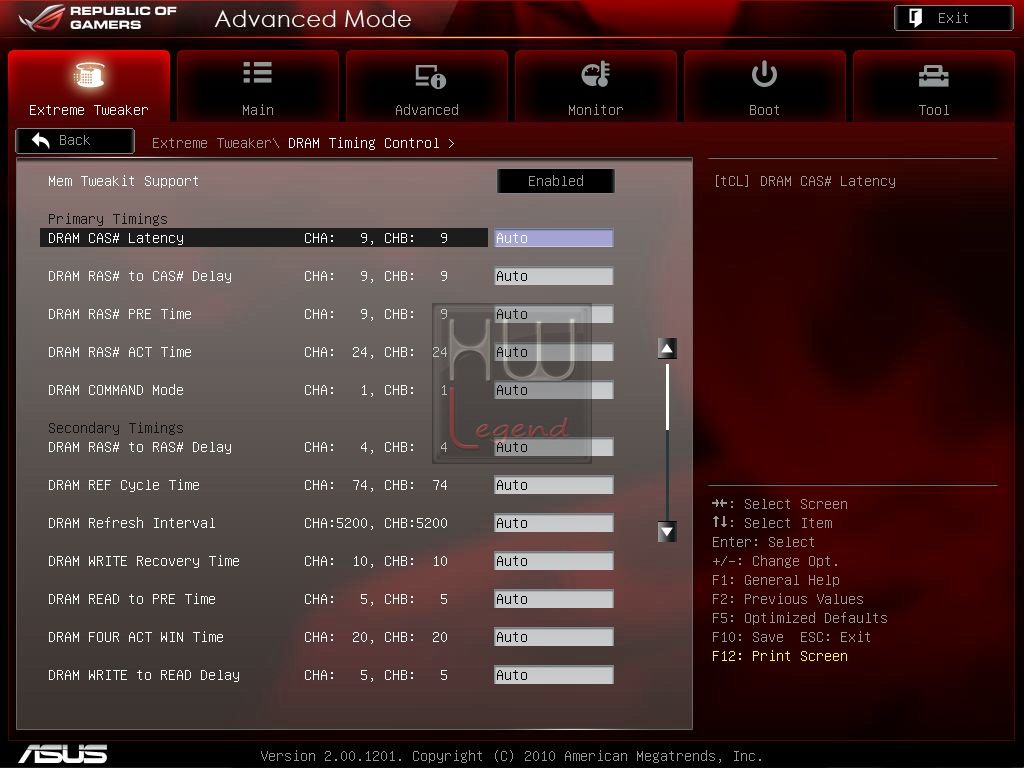Image resolution: width=1024 pixels, height=768 pixels.
Task: Click the DRAM WRITE to READ Delay label
Action: click(x=144, y=675)
